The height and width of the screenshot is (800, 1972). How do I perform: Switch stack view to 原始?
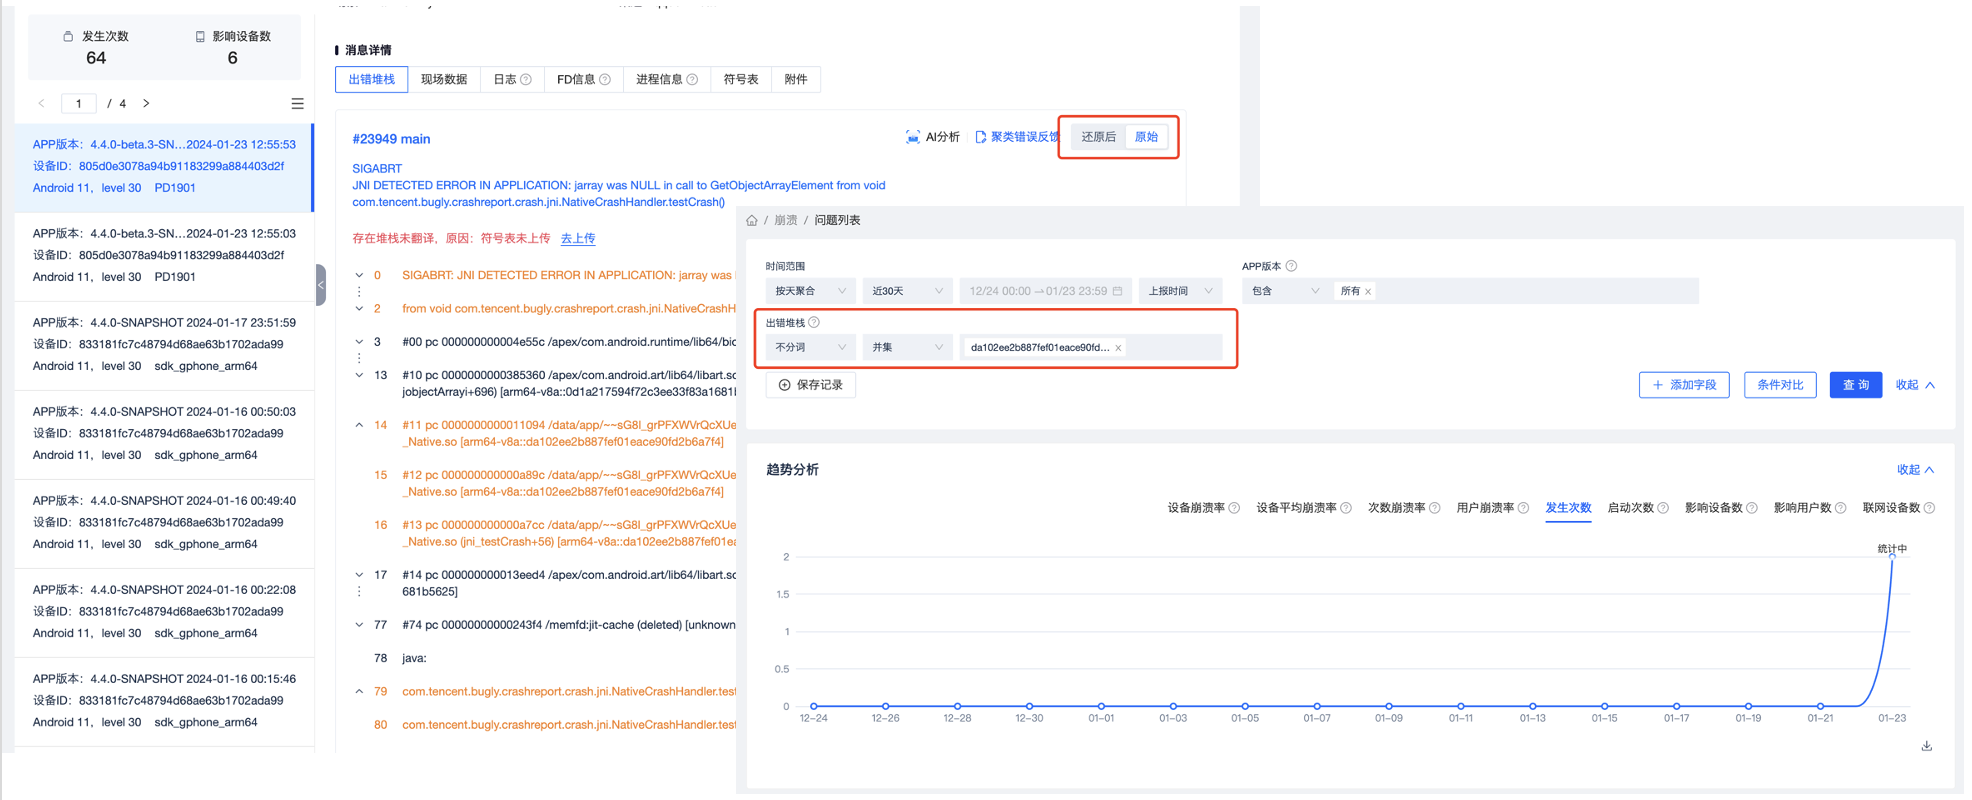point(1146,137)
